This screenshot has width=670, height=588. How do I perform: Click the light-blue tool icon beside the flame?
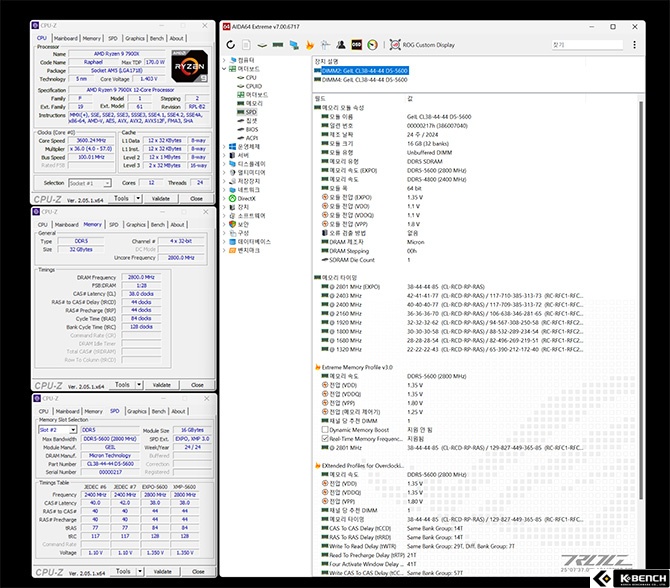click(325, 45)
